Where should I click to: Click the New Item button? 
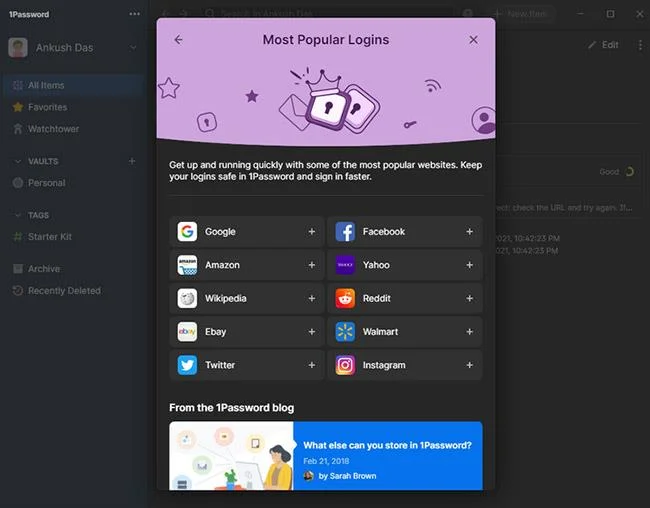521,14
